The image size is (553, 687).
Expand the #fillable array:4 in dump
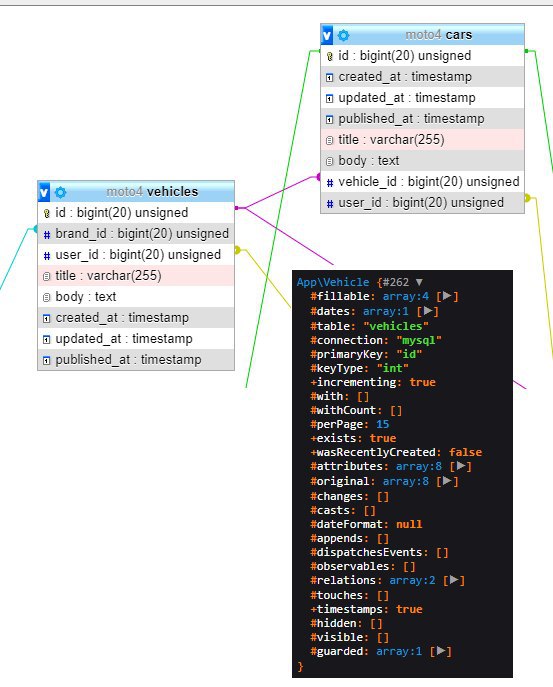tap(447, 296)
